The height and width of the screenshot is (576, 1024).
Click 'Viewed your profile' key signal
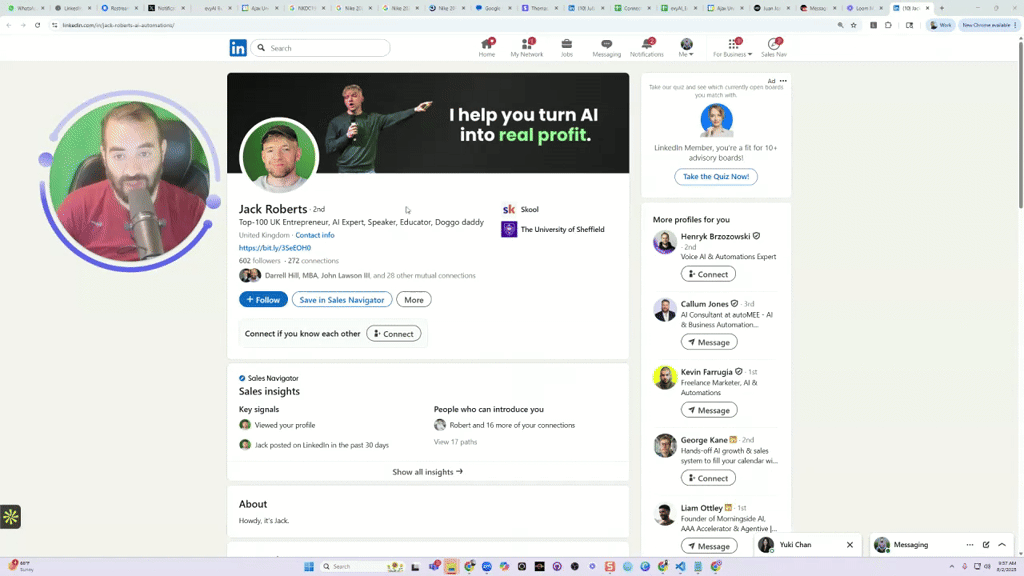click(x=285, y=425)
